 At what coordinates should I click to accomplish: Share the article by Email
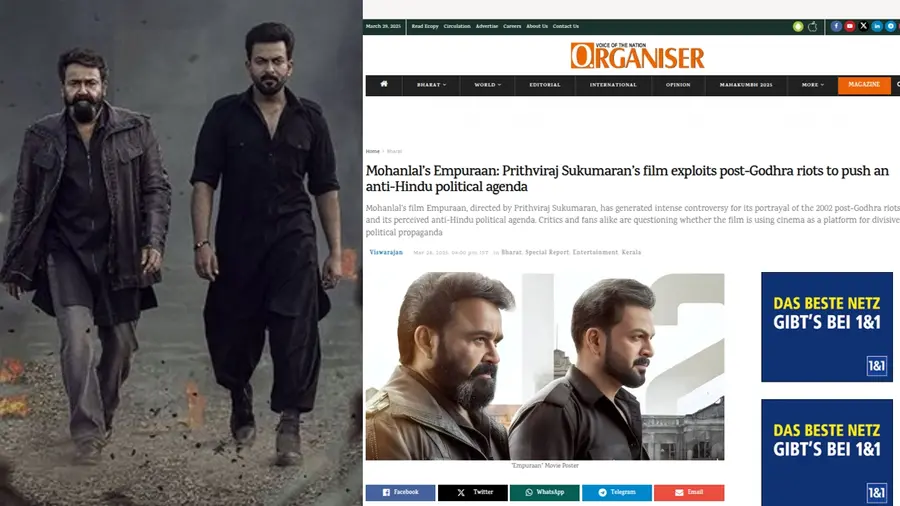(x=689, y=492)
